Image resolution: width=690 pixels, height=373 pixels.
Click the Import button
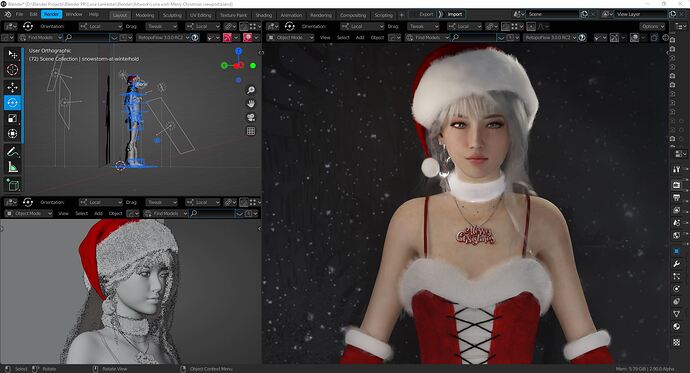click(455, 15)
